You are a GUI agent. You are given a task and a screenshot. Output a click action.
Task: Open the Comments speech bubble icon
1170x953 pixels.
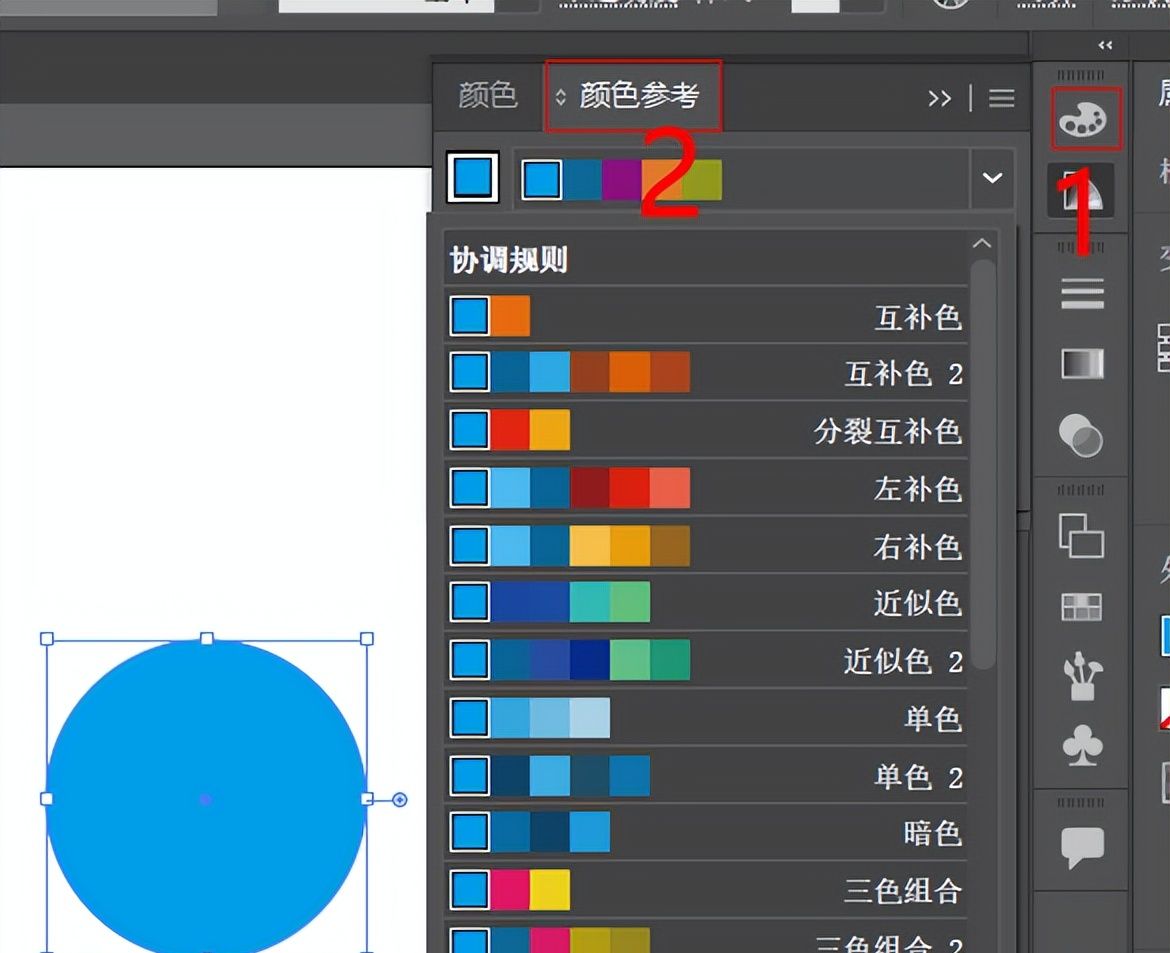[x=1082, y=847]
